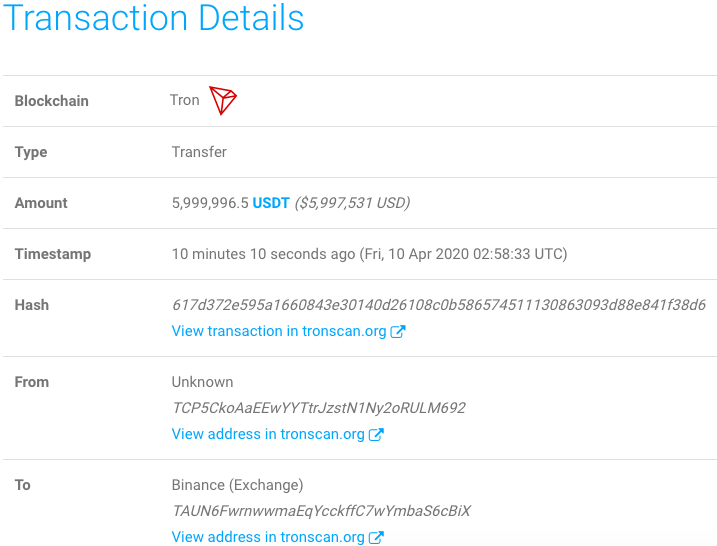Click the USD value in parentheses
The width and height of the screenshot is (717, 546).
[x=352, y=203]
